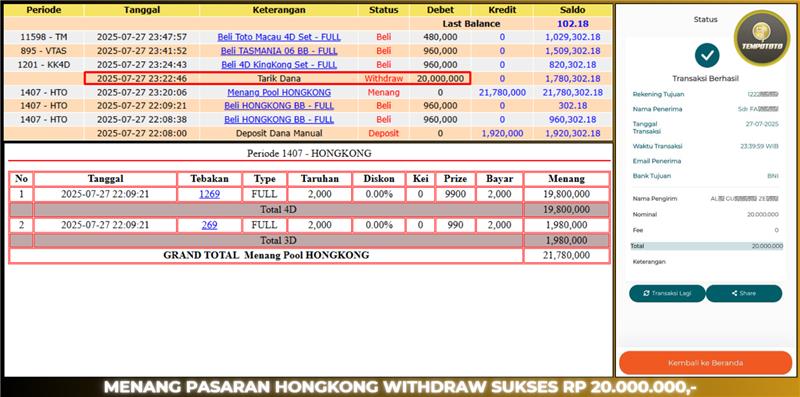
Task: Click the Kredit column header
Action: (x=502, y=10)
